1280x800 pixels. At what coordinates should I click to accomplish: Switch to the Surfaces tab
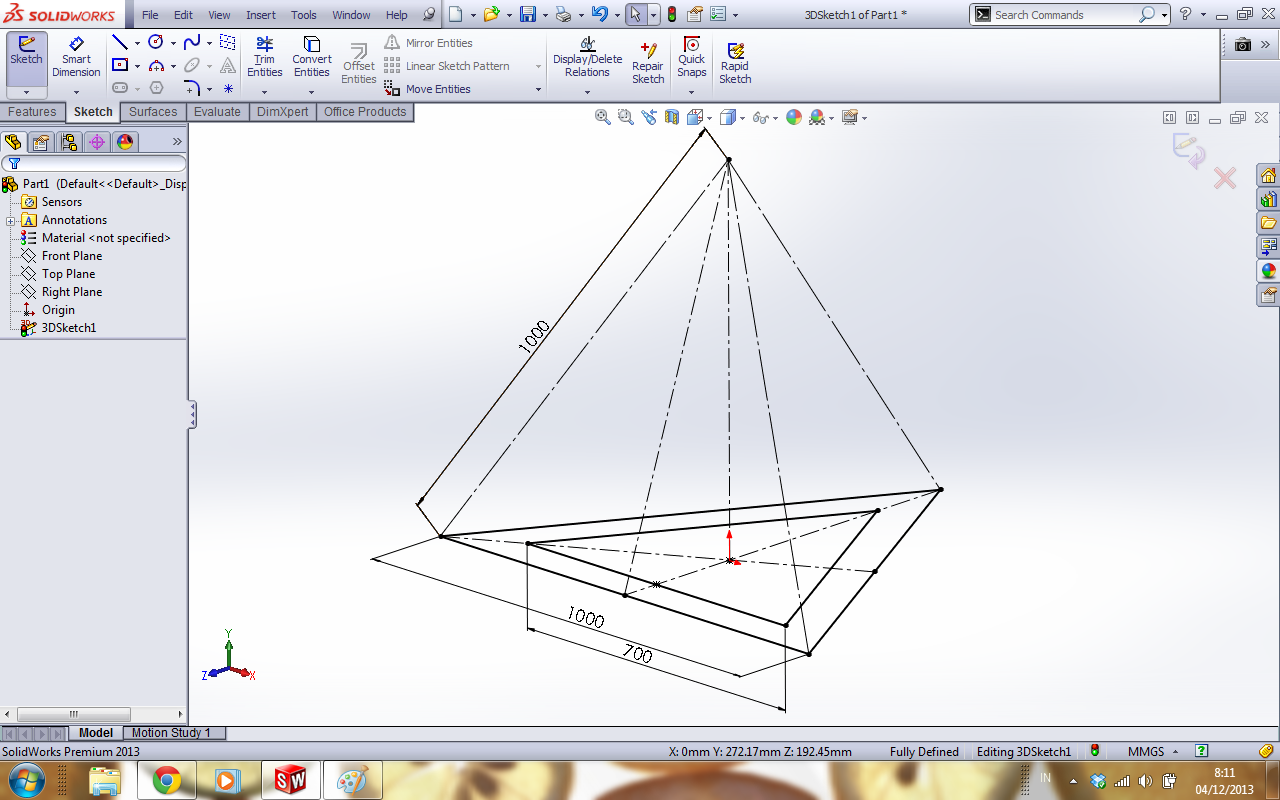coord(153,112)
